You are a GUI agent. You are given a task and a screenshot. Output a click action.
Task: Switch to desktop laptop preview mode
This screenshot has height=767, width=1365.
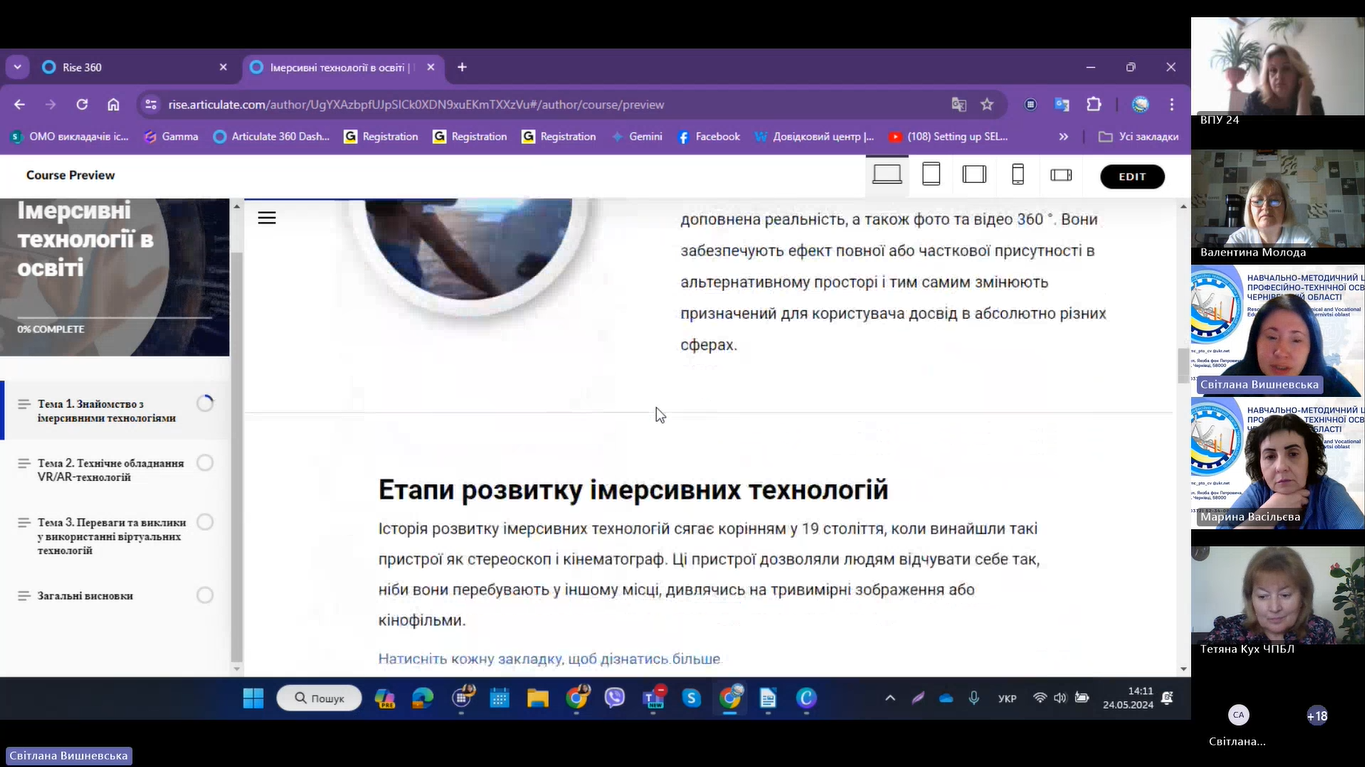coord(887,175)
